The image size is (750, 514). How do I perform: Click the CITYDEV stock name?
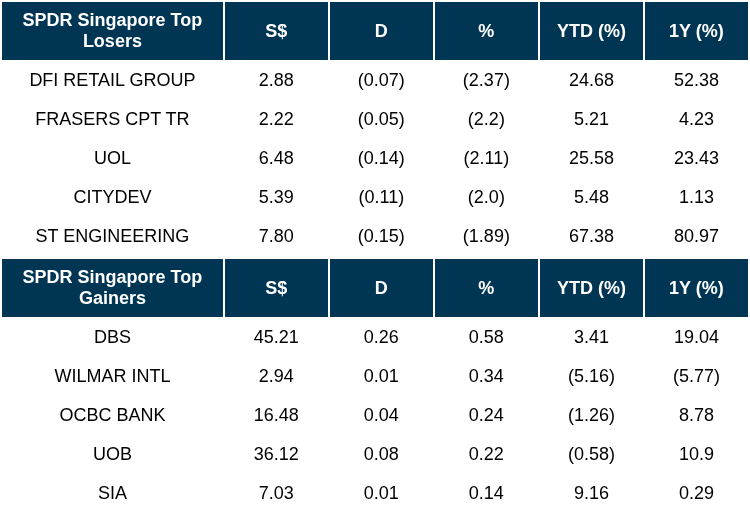point(112,197)
